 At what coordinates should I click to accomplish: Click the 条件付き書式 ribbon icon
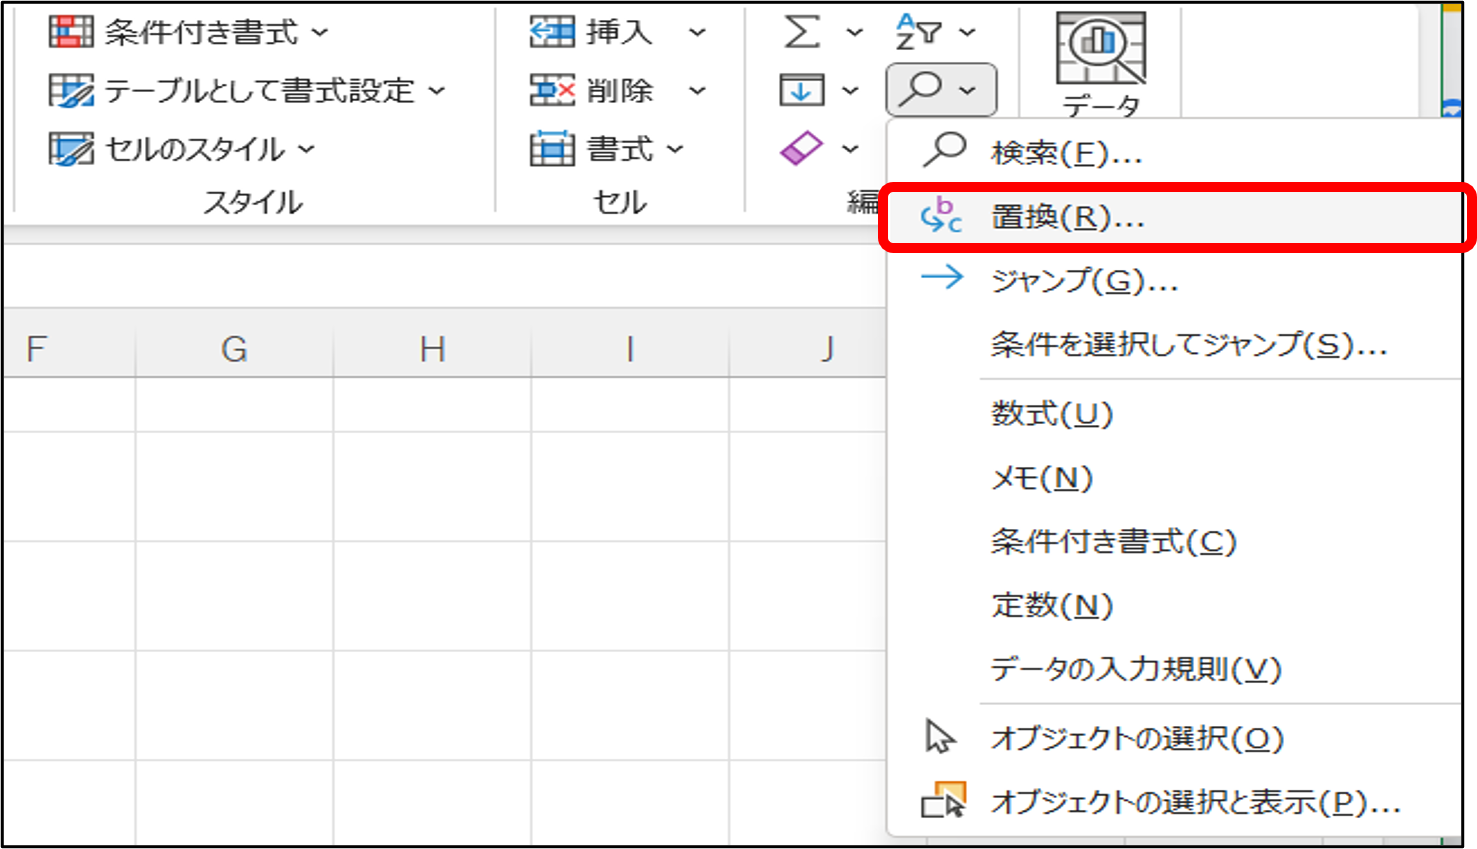[71, 32]
